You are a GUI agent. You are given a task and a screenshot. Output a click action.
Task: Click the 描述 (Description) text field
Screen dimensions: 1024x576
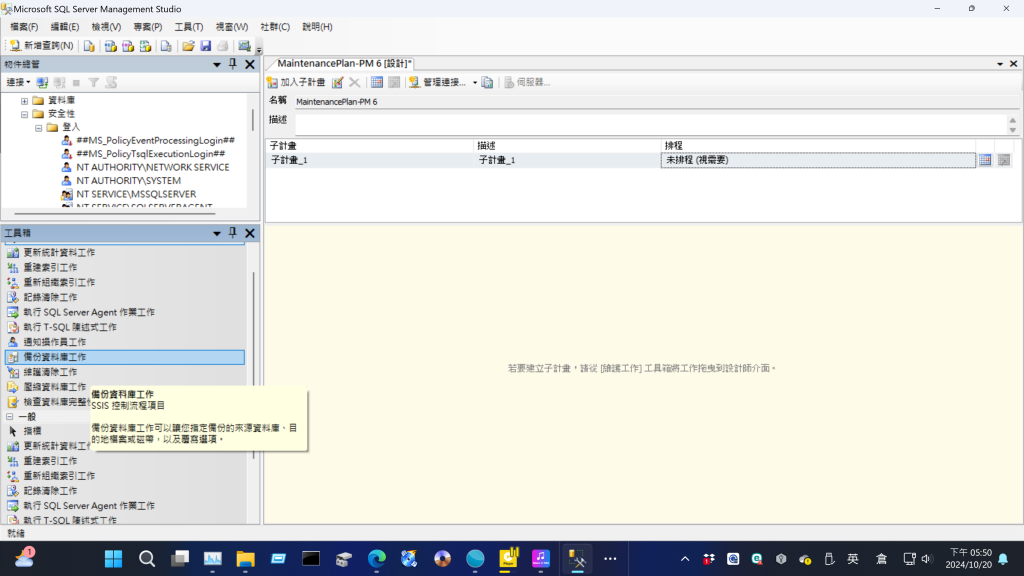coord(650,124)
